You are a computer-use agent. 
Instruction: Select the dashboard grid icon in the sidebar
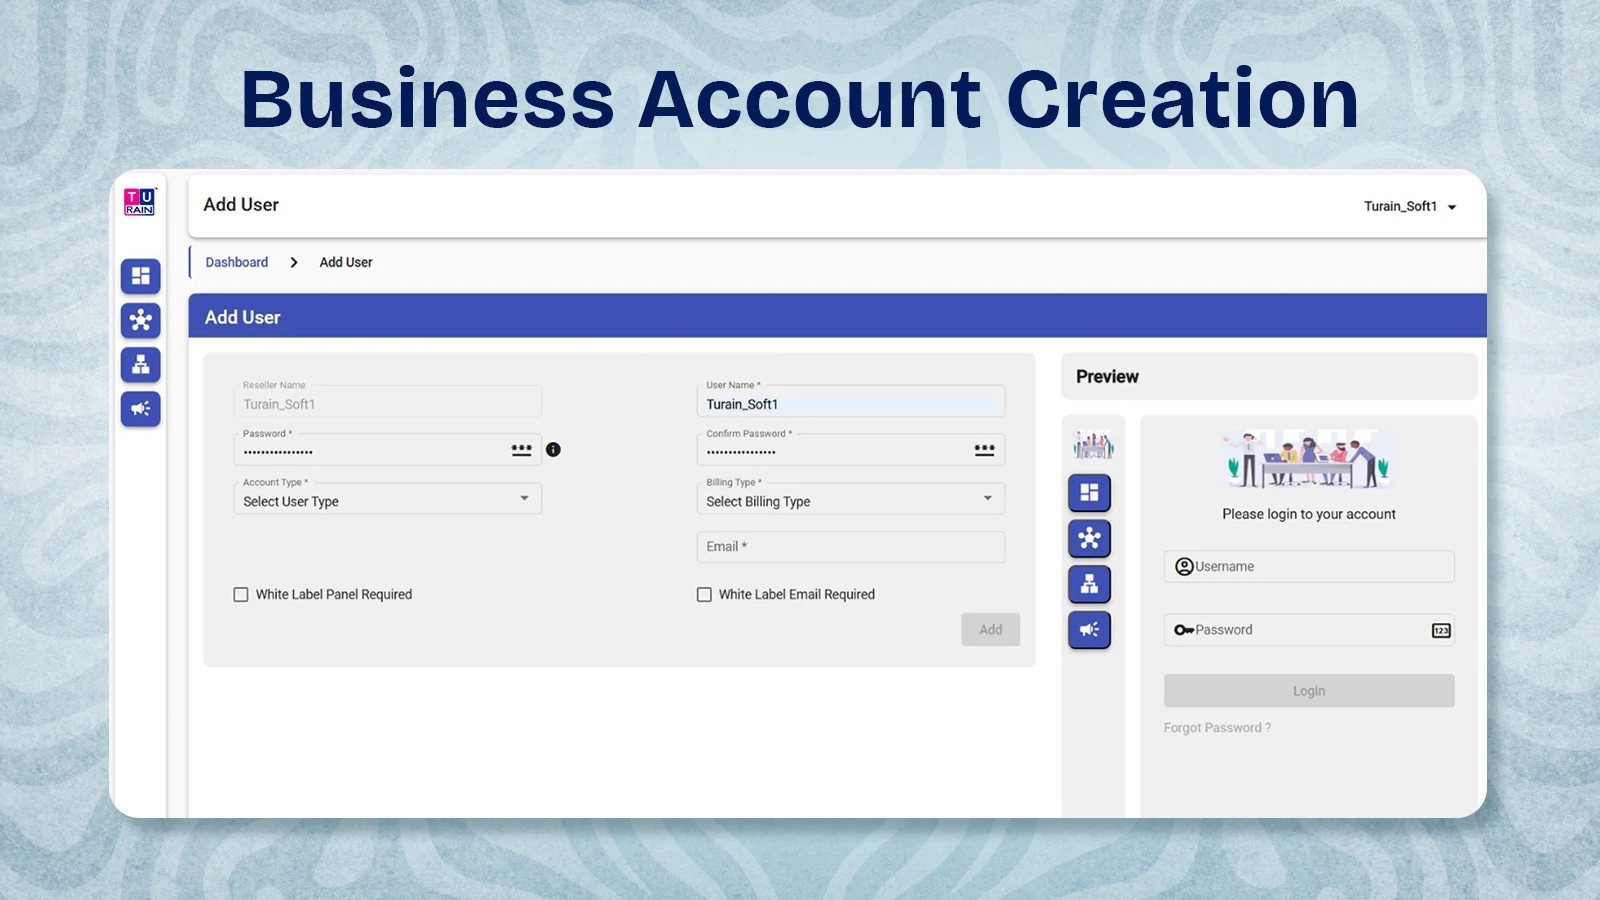click(x=140, y=277)
